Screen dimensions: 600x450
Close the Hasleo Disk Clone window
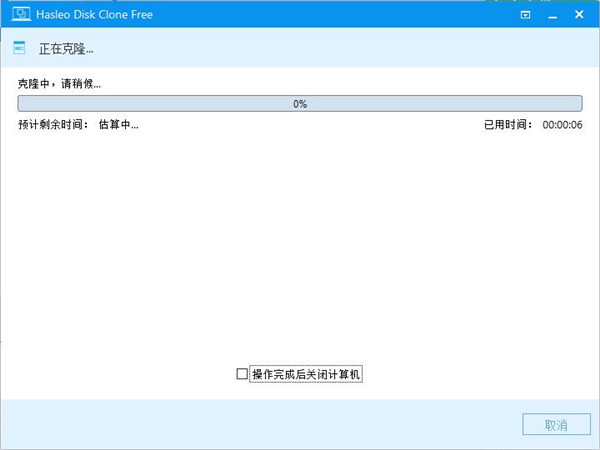click(x=581, y=15)
